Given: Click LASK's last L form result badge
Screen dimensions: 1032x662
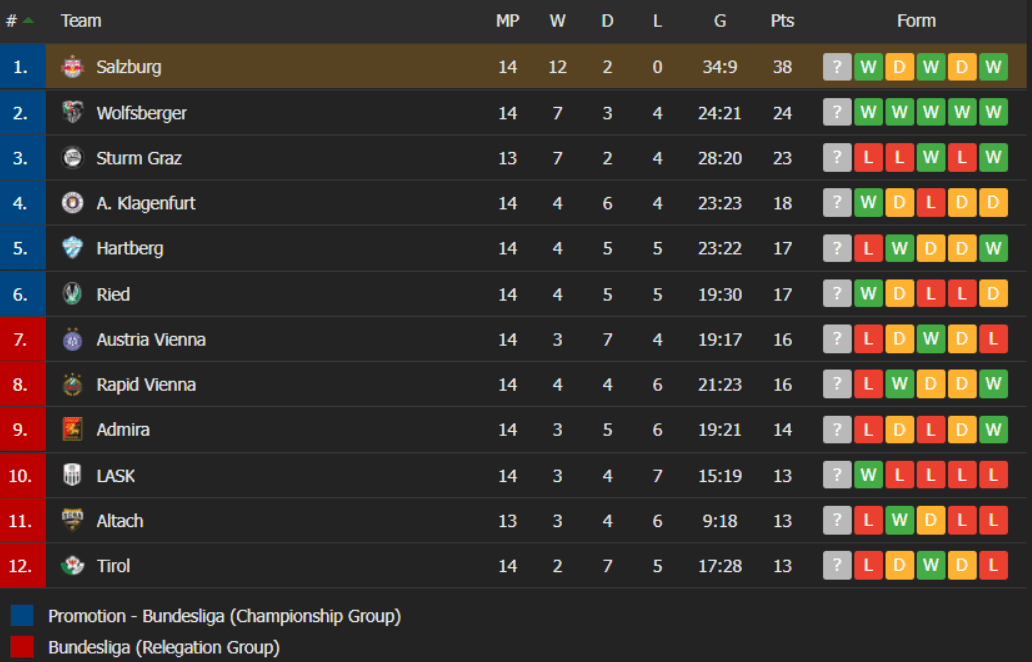Looking at the screenshot, I should 993,475.
